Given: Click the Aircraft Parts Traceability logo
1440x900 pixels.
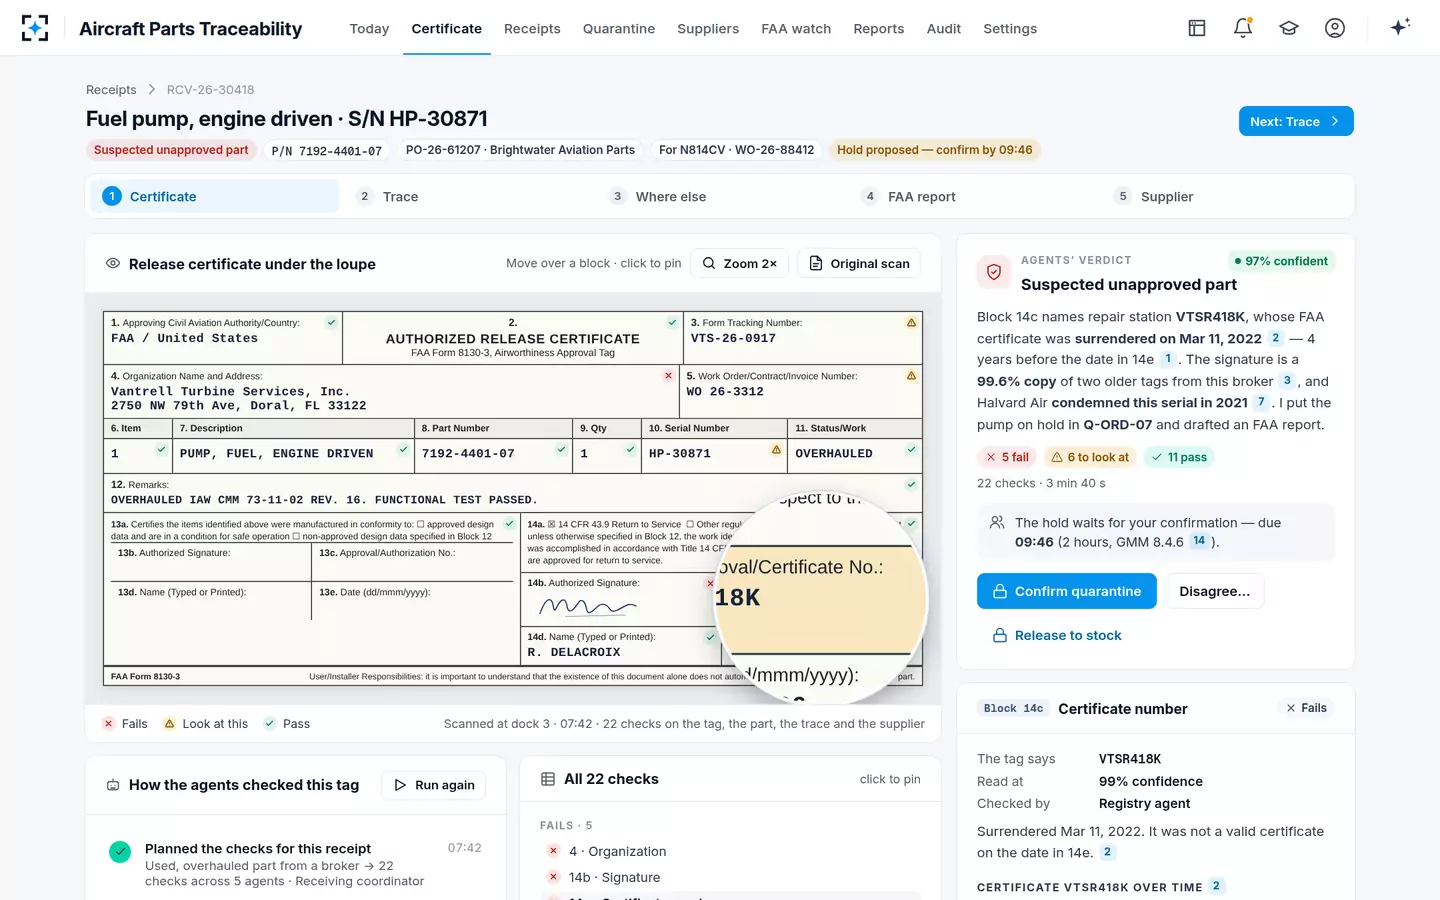Looking at the screenshot, I should (x=35, y=28).
